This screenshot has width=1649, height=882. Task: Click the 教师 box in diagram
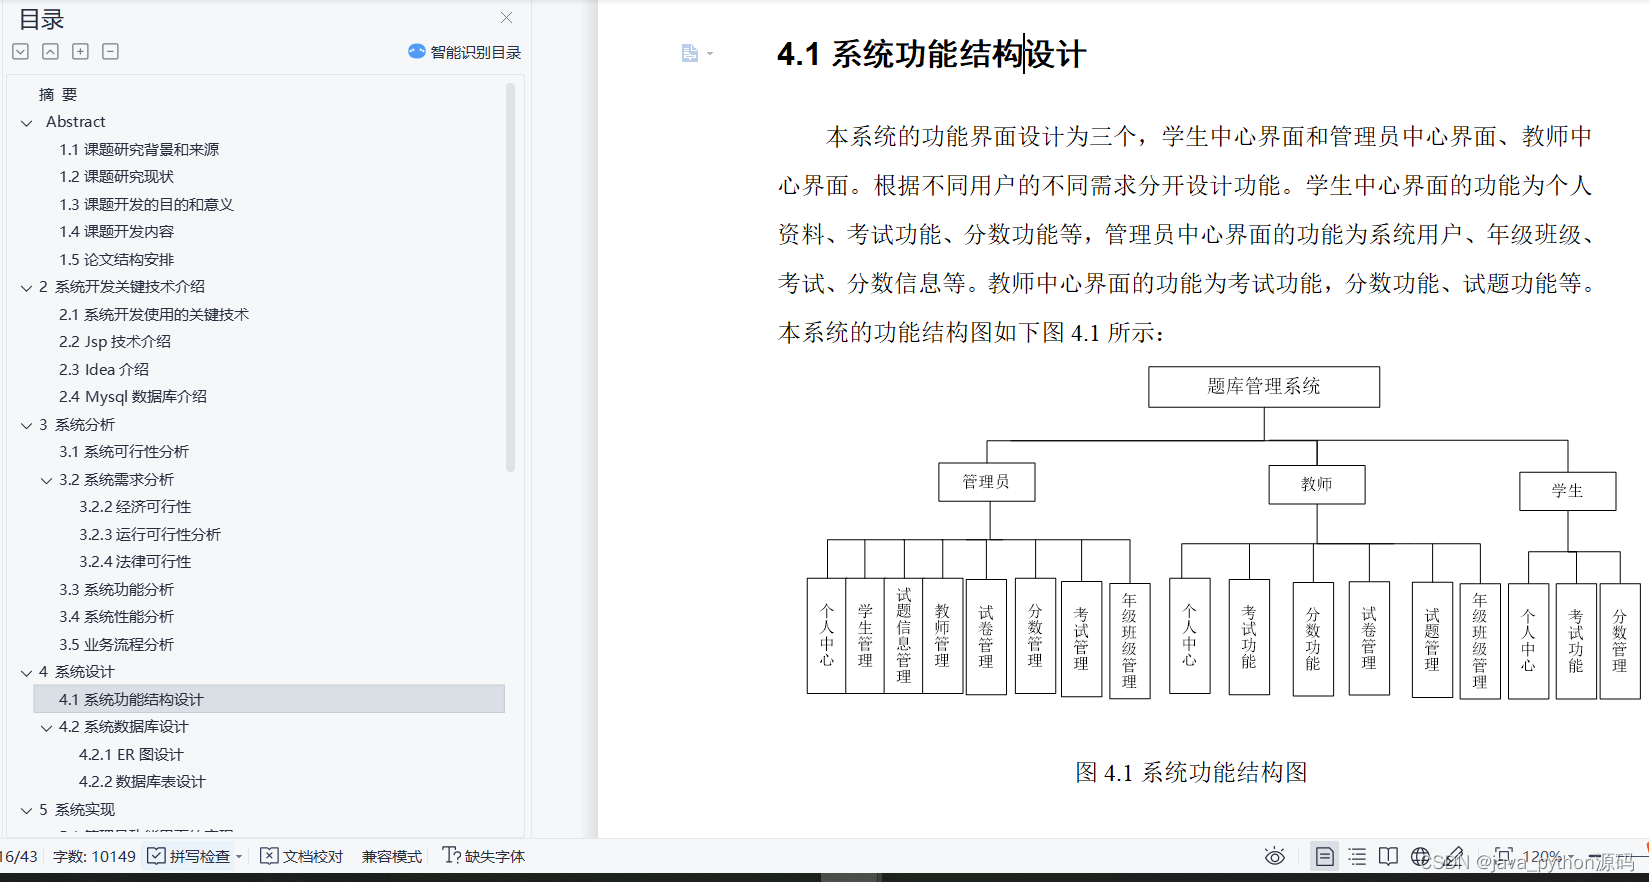tap(1317, 484)
